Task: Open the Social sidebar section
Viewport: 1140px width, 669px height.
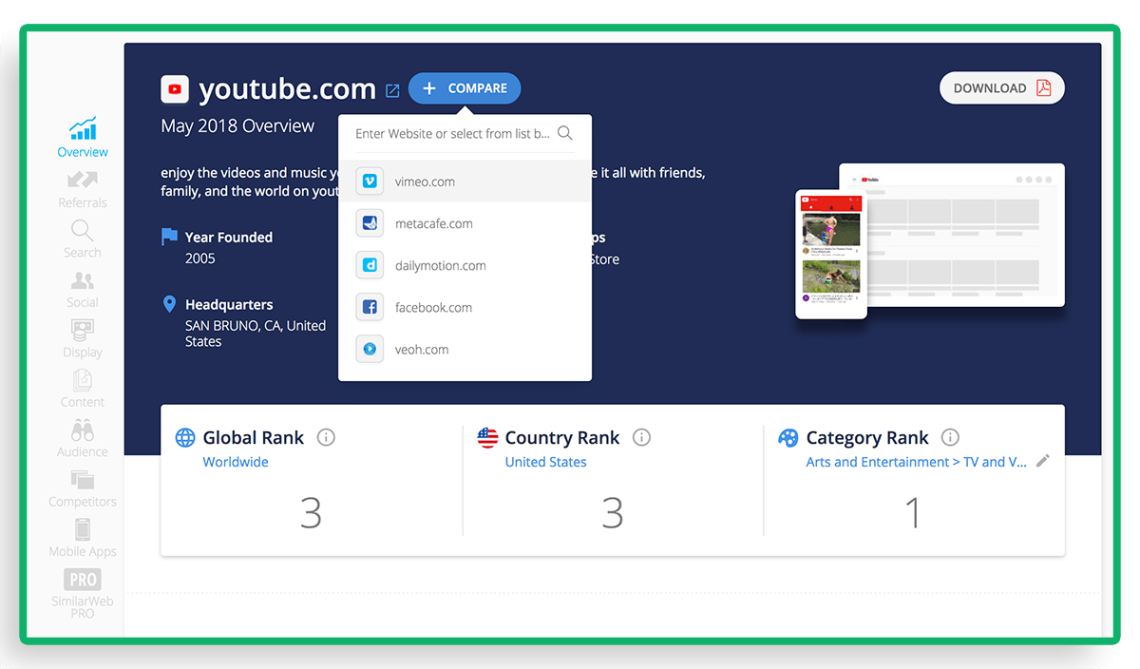Action: [82, 289]
